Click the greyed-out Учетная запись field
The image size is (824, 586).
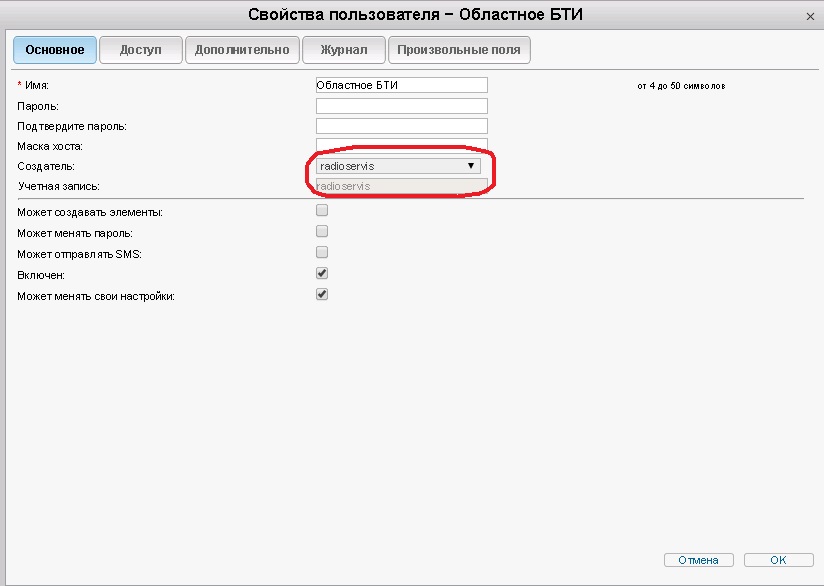tap(400, 186)
